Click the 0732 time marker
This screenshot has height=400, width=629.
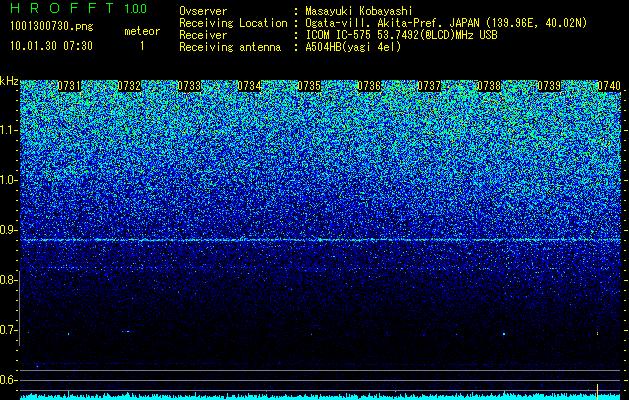(x=129, y=86)
